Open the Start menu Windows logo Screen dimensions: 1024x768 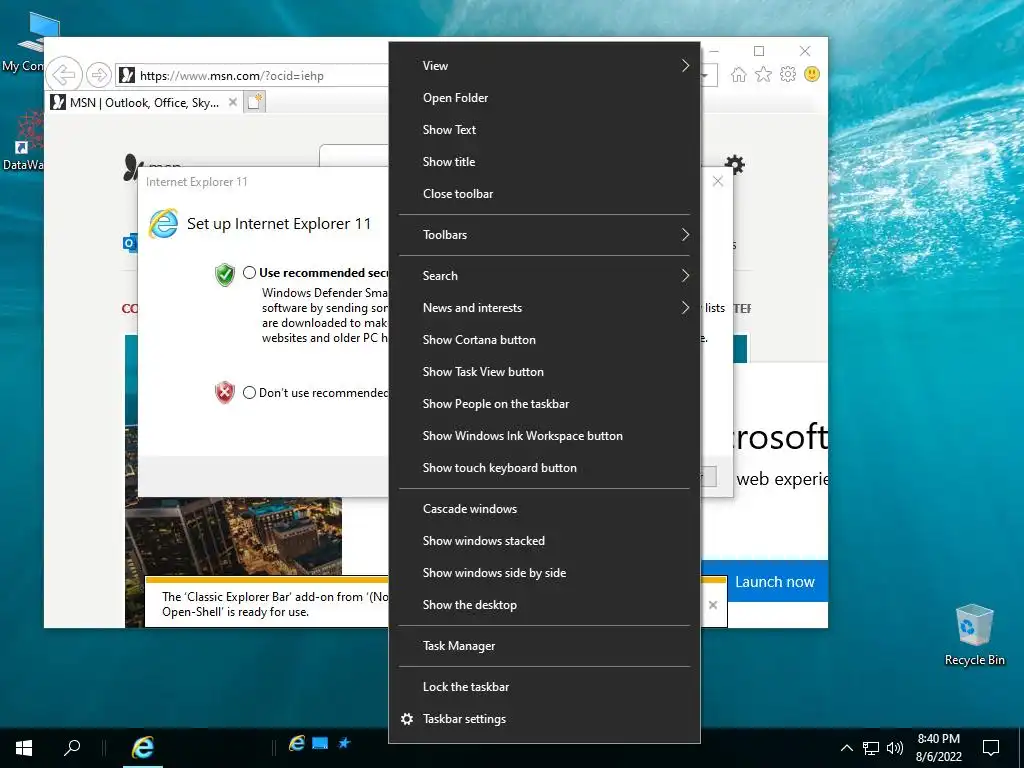coord(24,747)
